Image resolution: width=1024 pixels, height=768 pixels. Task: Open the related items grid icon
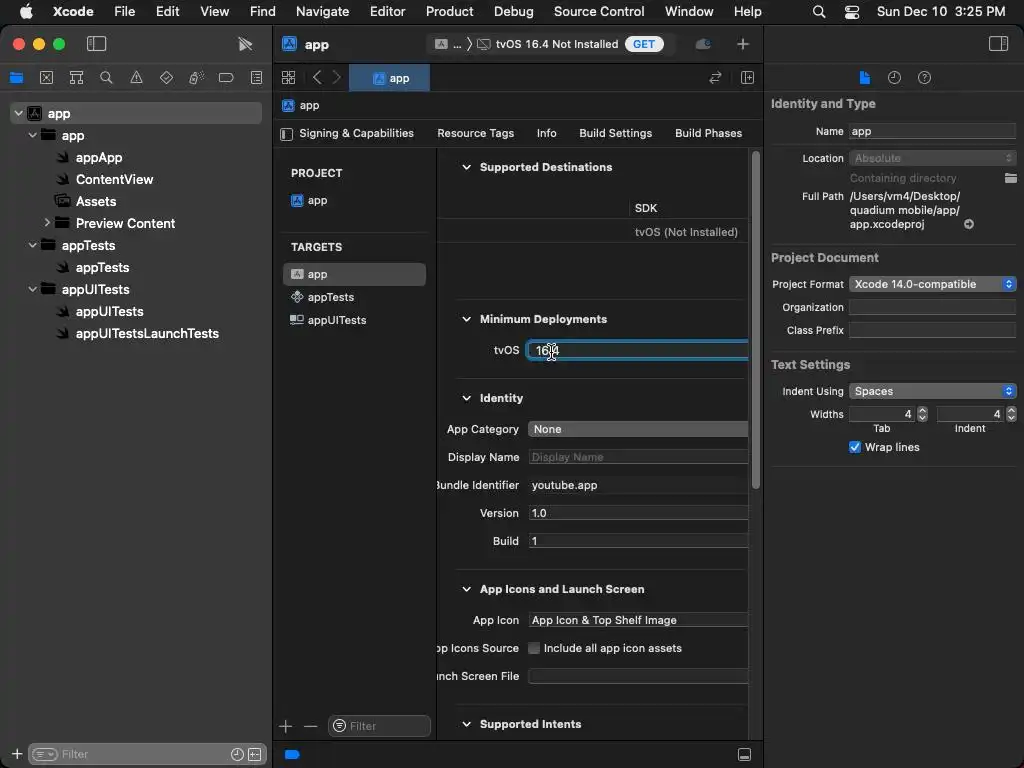[288, 78]
